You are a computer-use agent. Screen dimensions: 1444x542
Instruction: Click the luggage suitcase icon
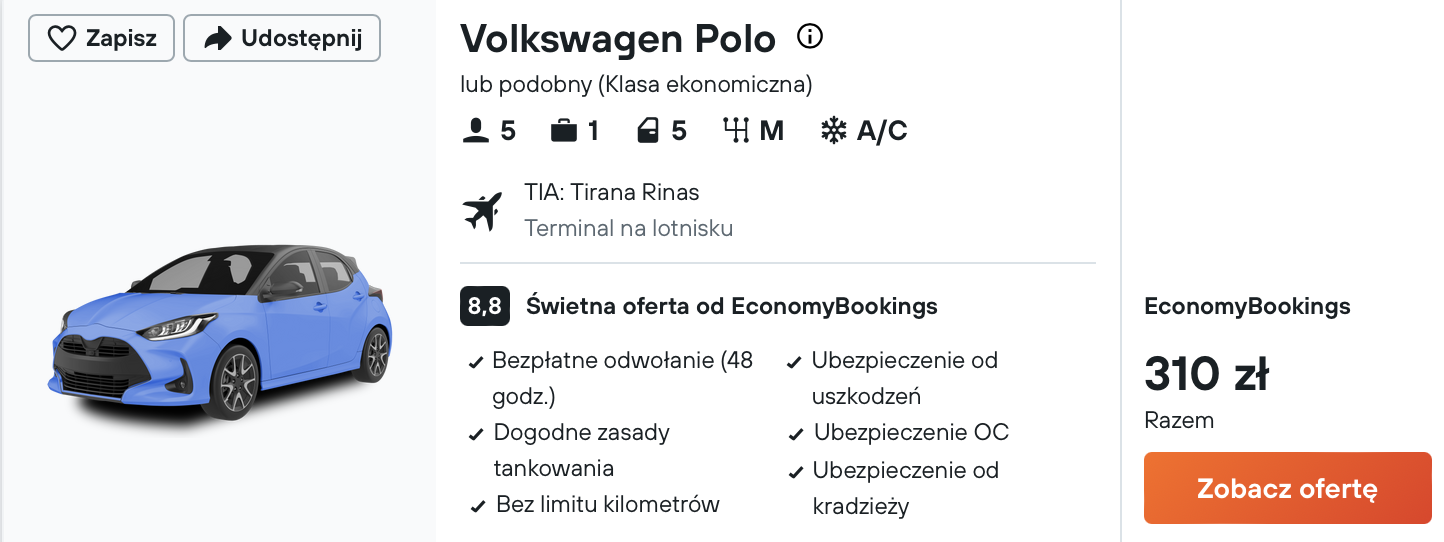pyautogui.click(x=564, y=130)
